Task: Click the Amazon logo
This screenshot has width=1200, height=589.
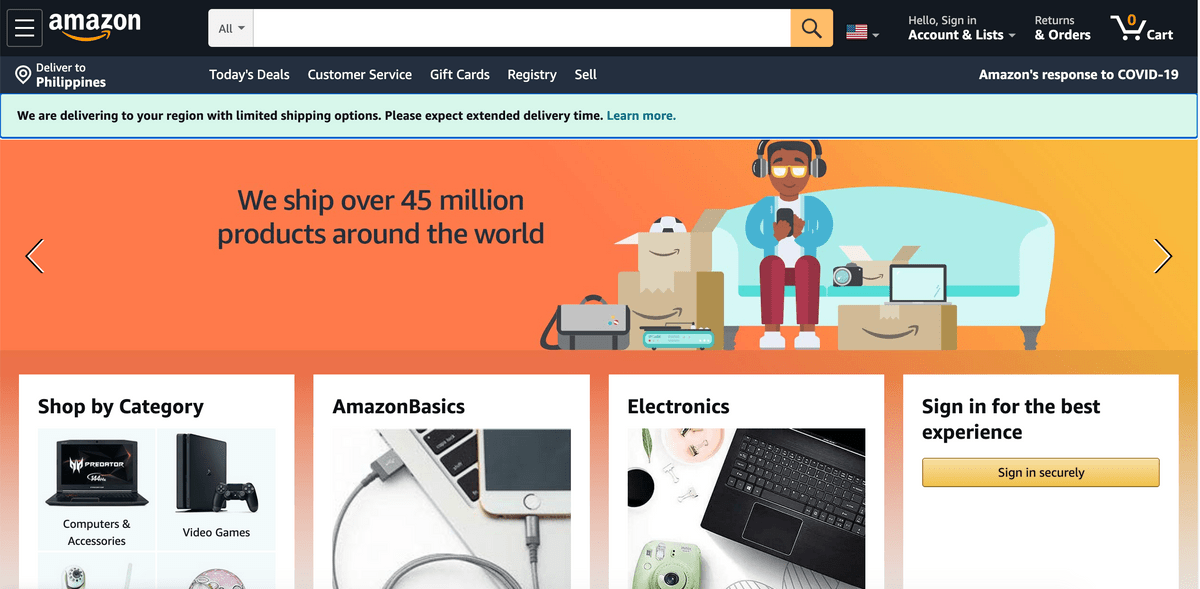Action: 94,27
